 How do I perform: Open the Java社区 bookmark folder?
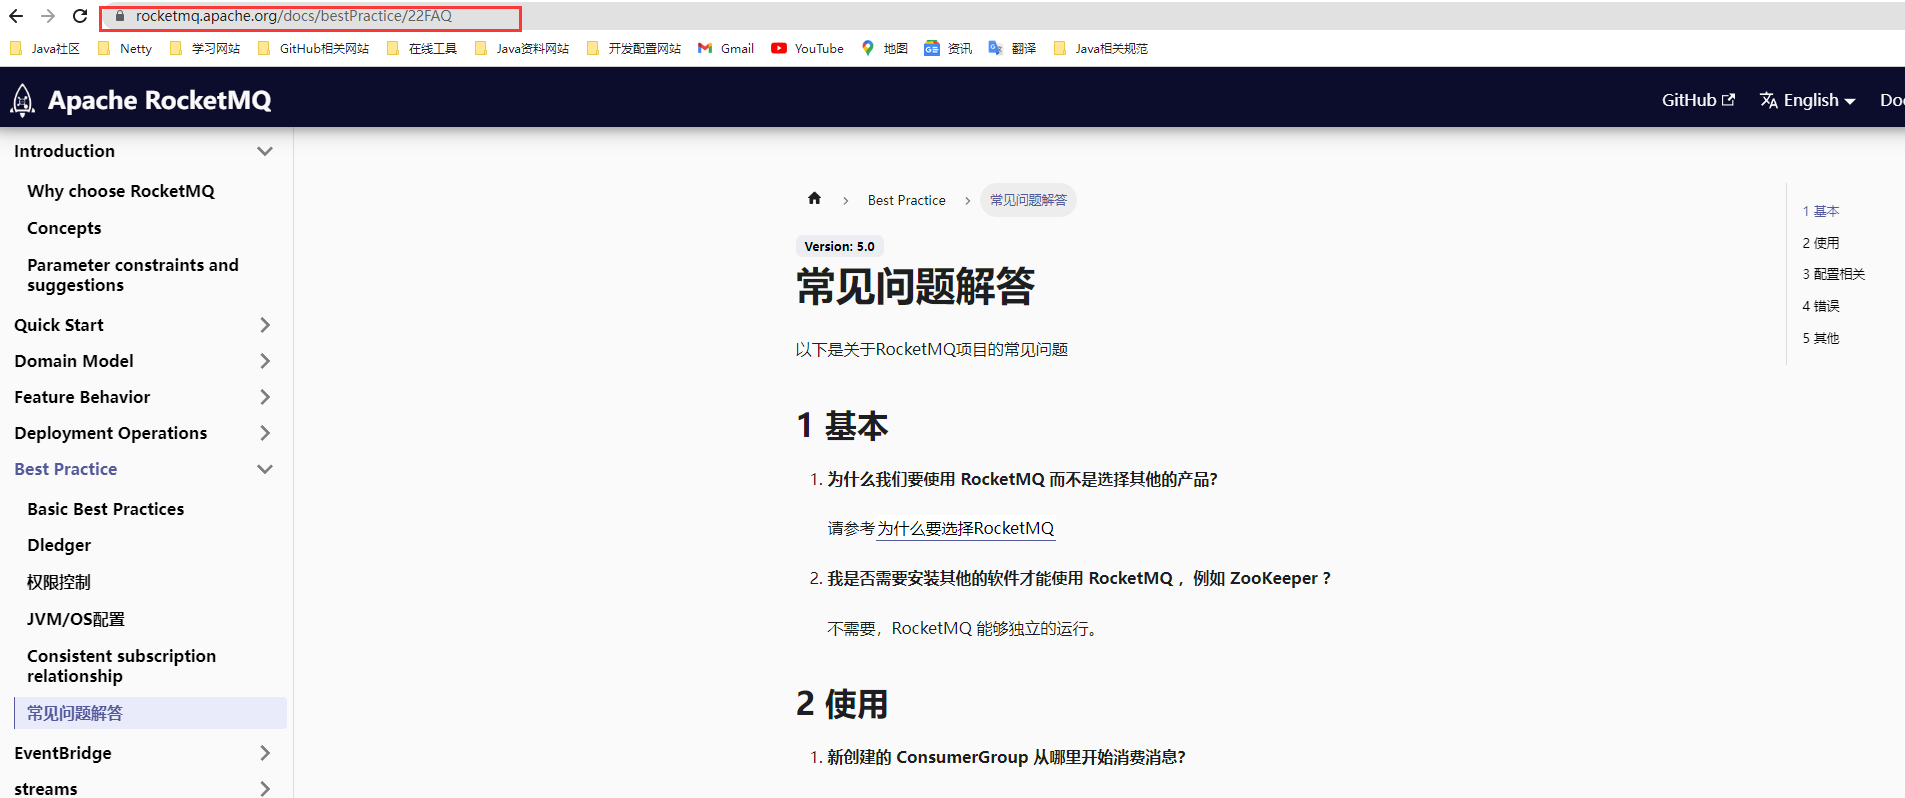pos(44,48)
